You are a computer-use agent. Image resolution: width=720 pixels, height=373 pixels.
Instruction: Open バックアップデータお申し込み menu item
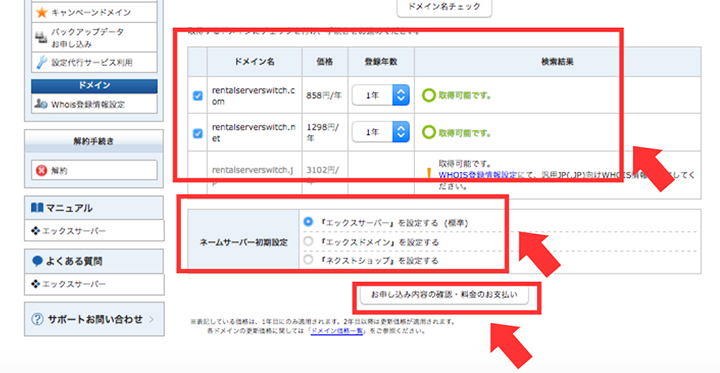click(x=94, y=38)
